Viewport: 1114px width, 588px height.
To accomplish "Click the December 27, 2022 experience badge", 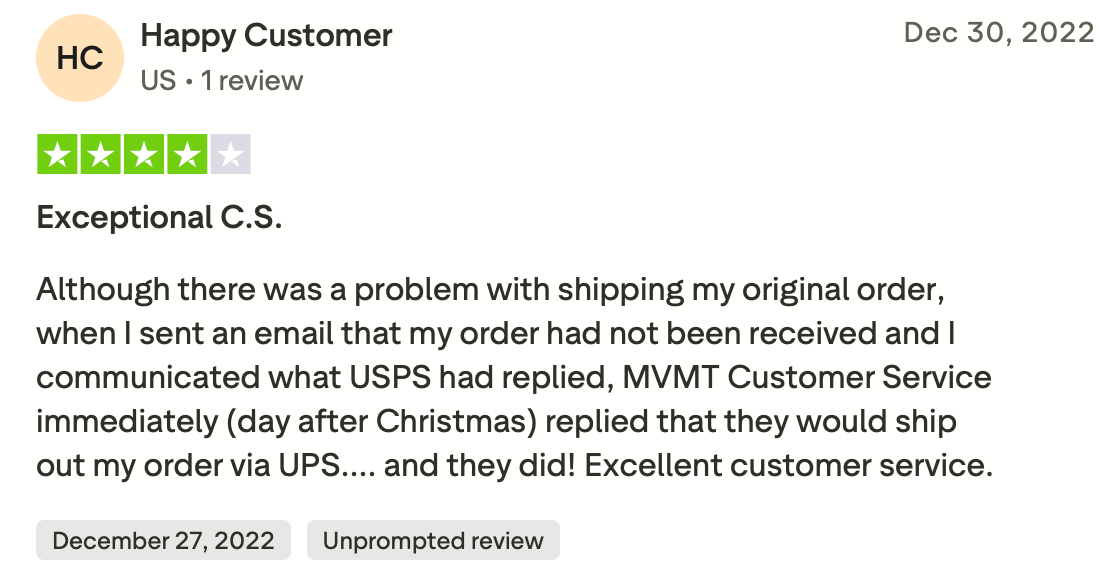I will 163,541.
